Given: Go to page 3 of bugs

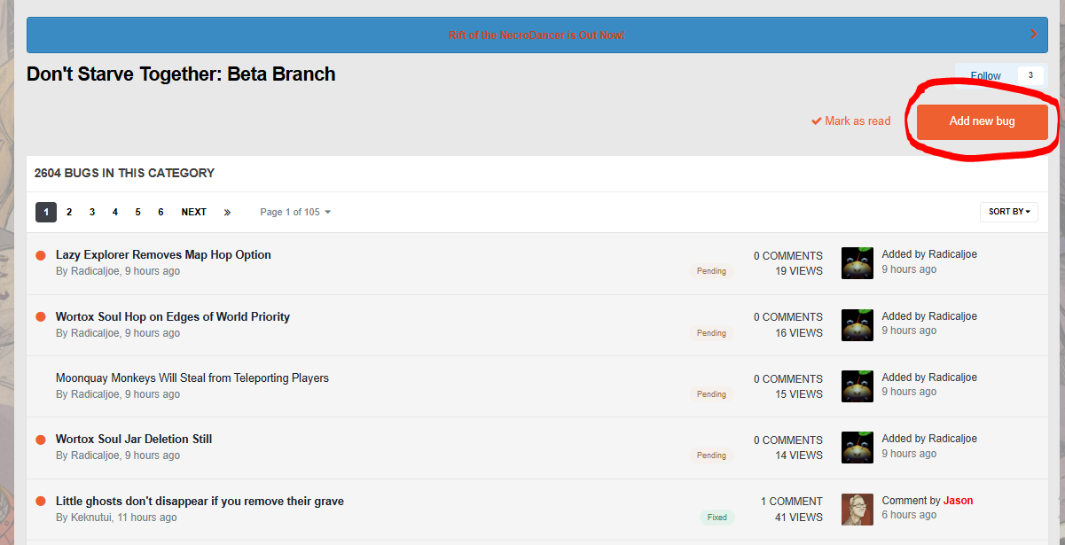Looking at the screenshot, I should coord(92,212).
